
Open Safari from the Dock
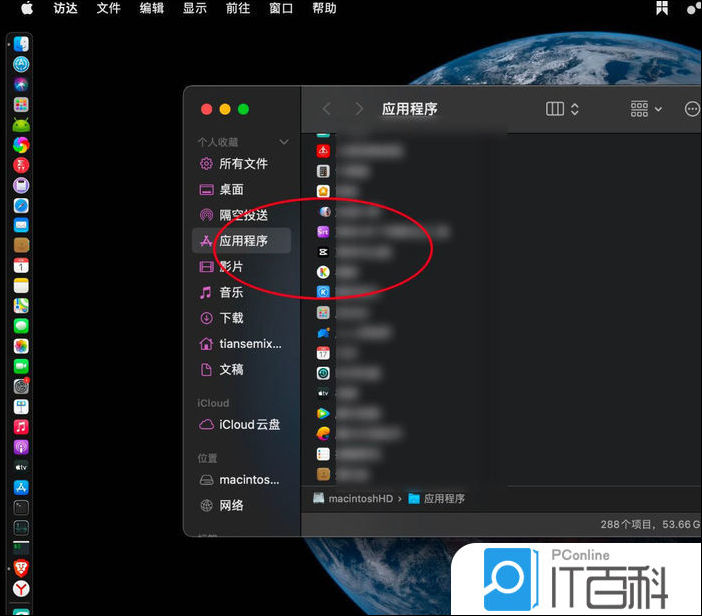pyautogui.click(x=21, y=205)
